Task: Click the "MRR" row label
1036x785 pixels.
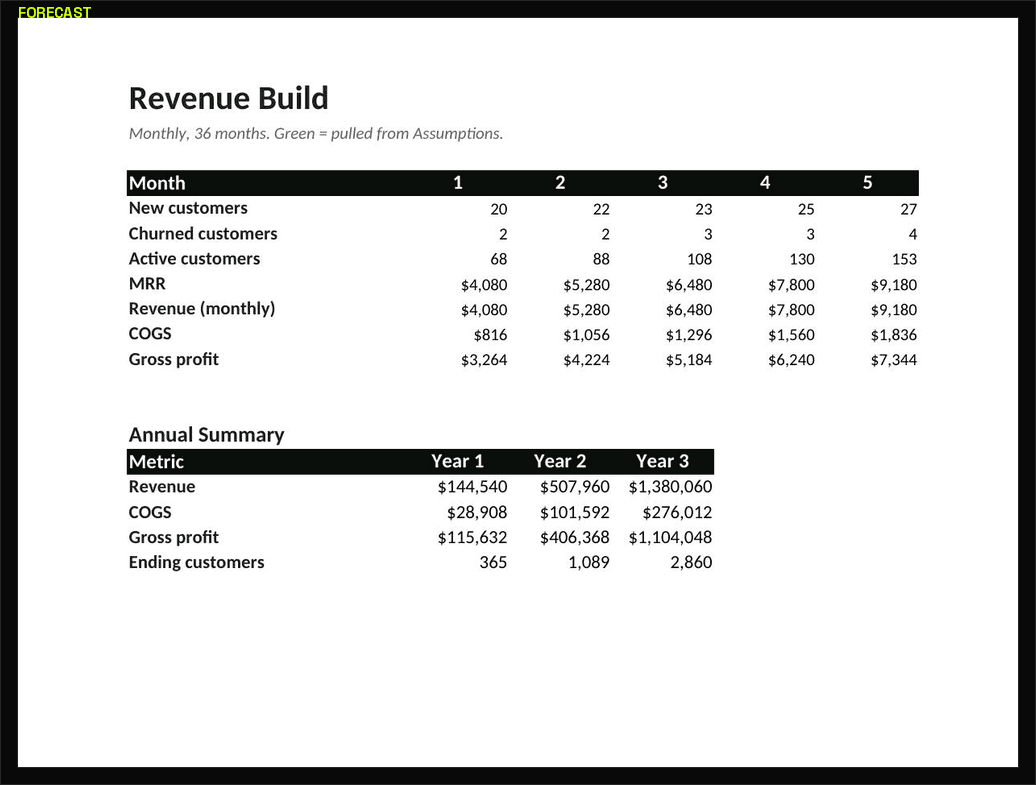Action: [x=147, y=284]
